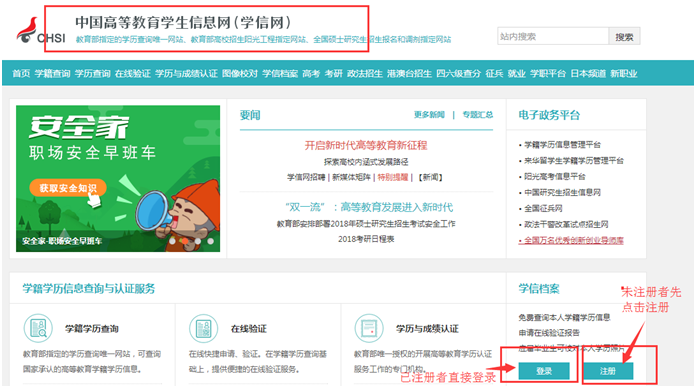The width and height of the screenshot is (696, 388).
Task: Open 就业 in navigation bar
Action: (516, 73)
